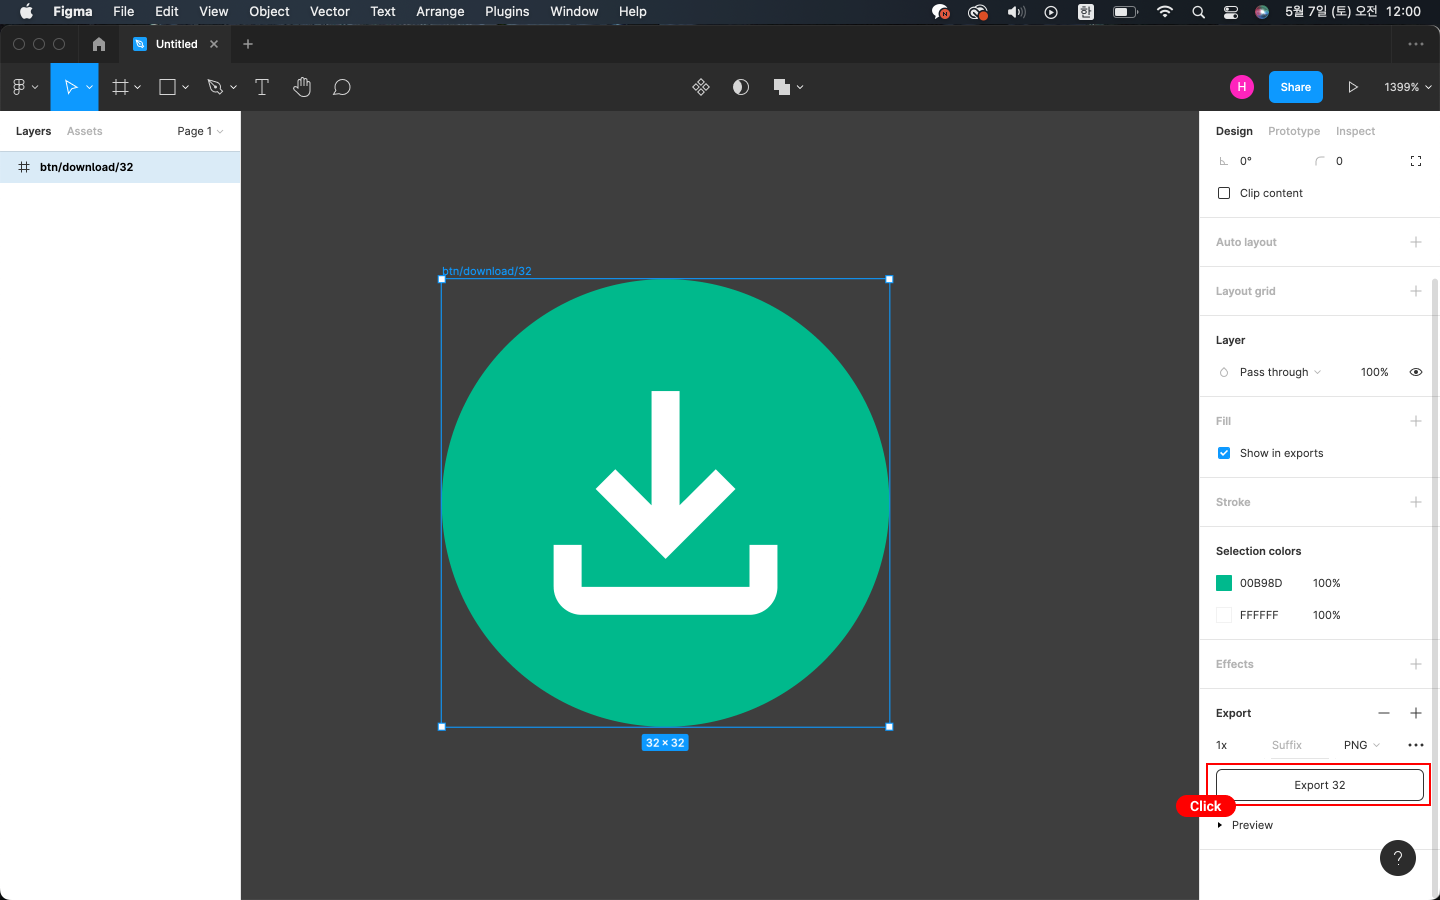The width and height of the screenshot is (1440, 900).
Task: Add Layout grid with plus icon
Action: (x=1416, y=291)
